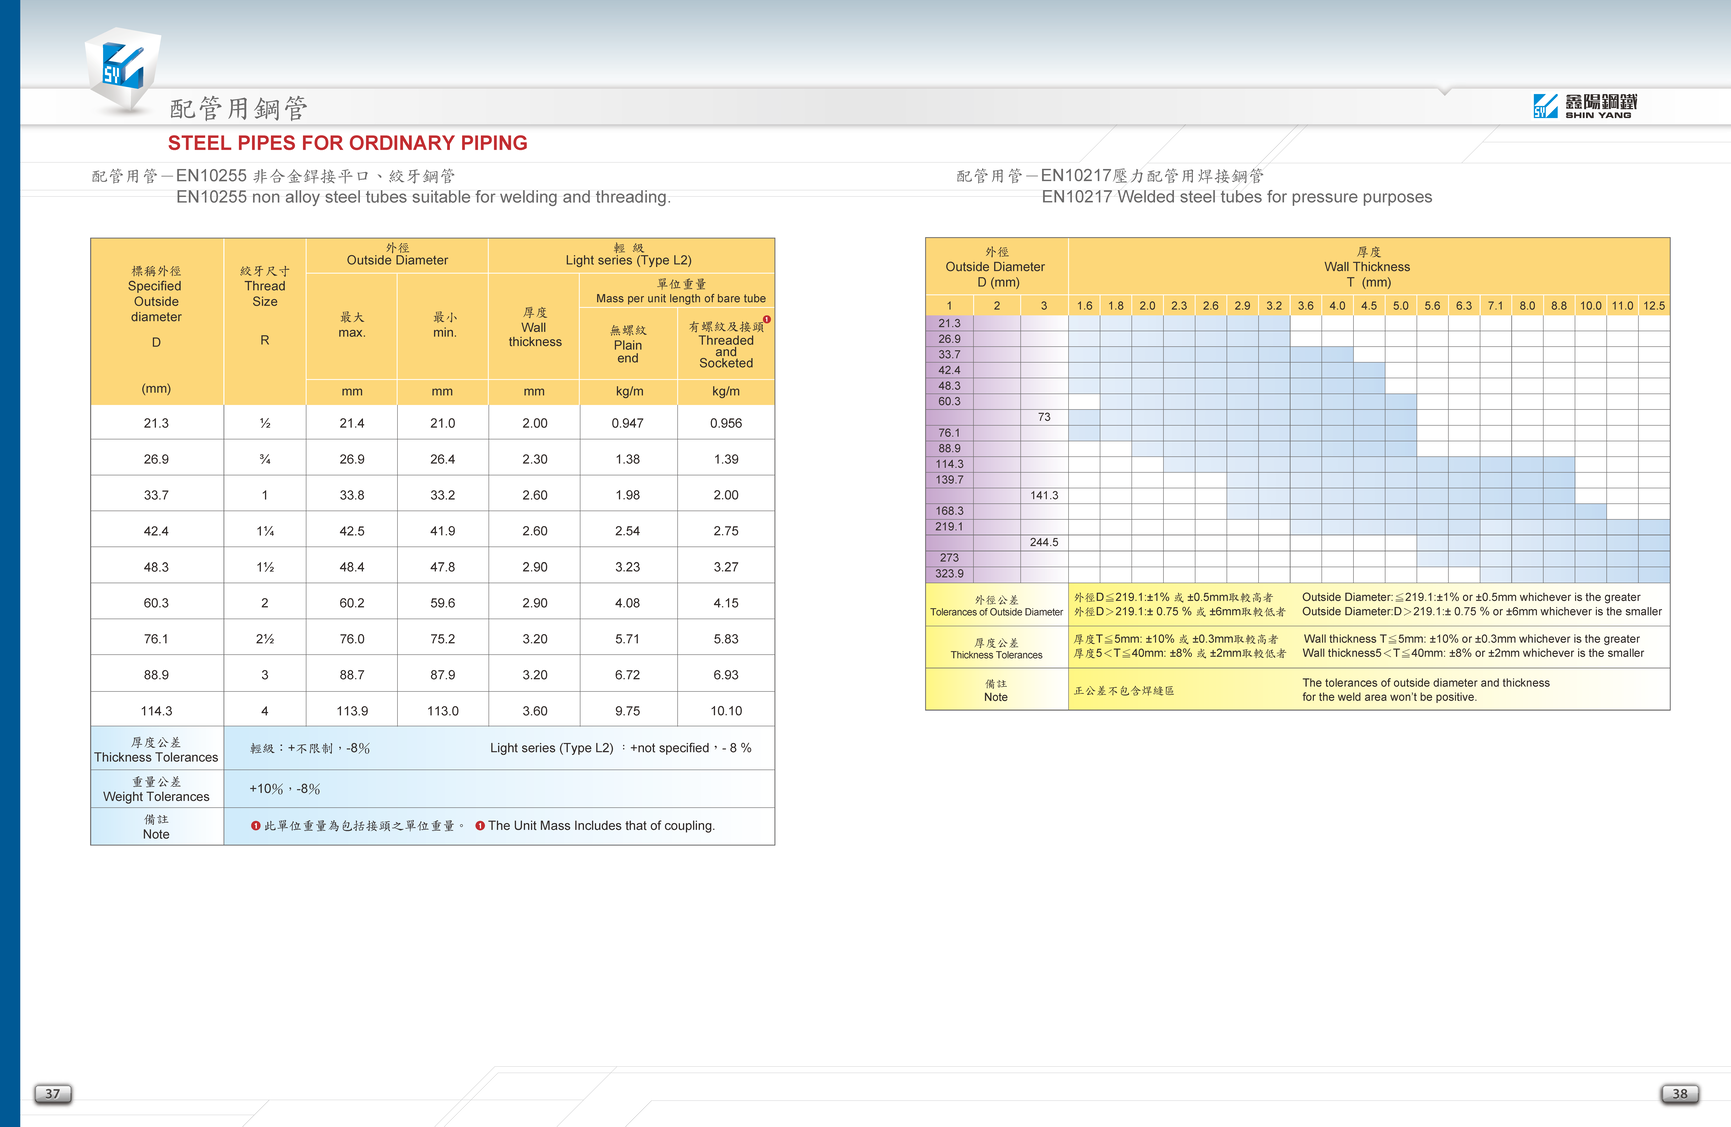Click the Weight Tolerances label
The image size is (1731, 1127).
[156, 789]
